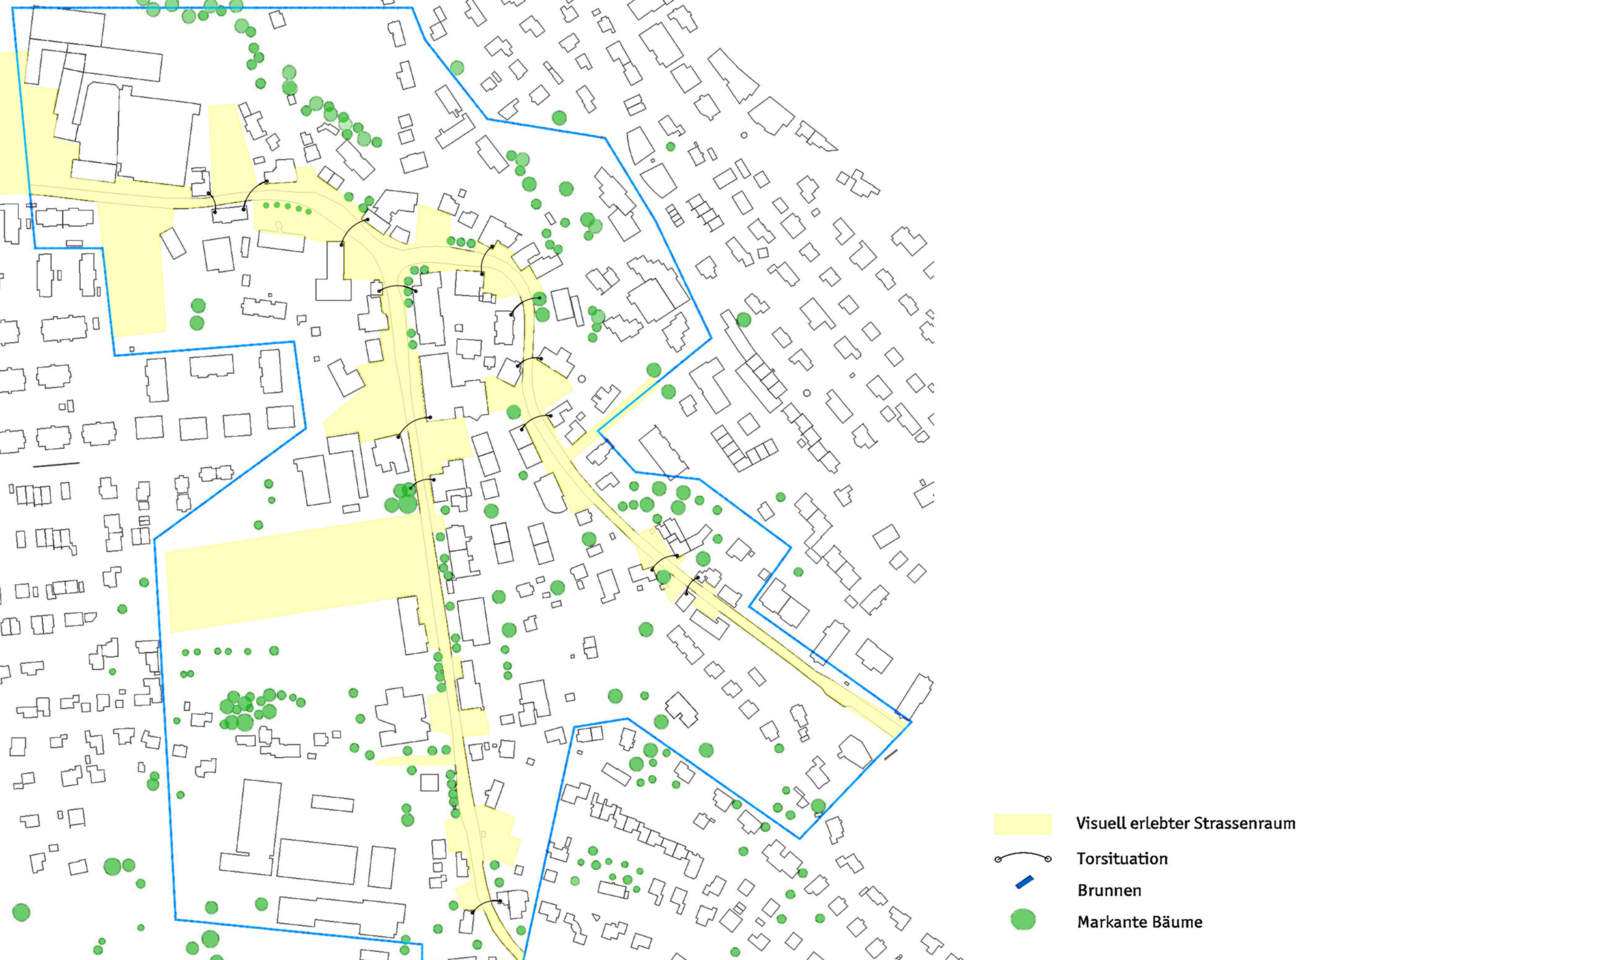Viewport: 1600px width, 960px height.
Task: Click the isolated green tree at far bottom-left edge
Action: (21, 912)
